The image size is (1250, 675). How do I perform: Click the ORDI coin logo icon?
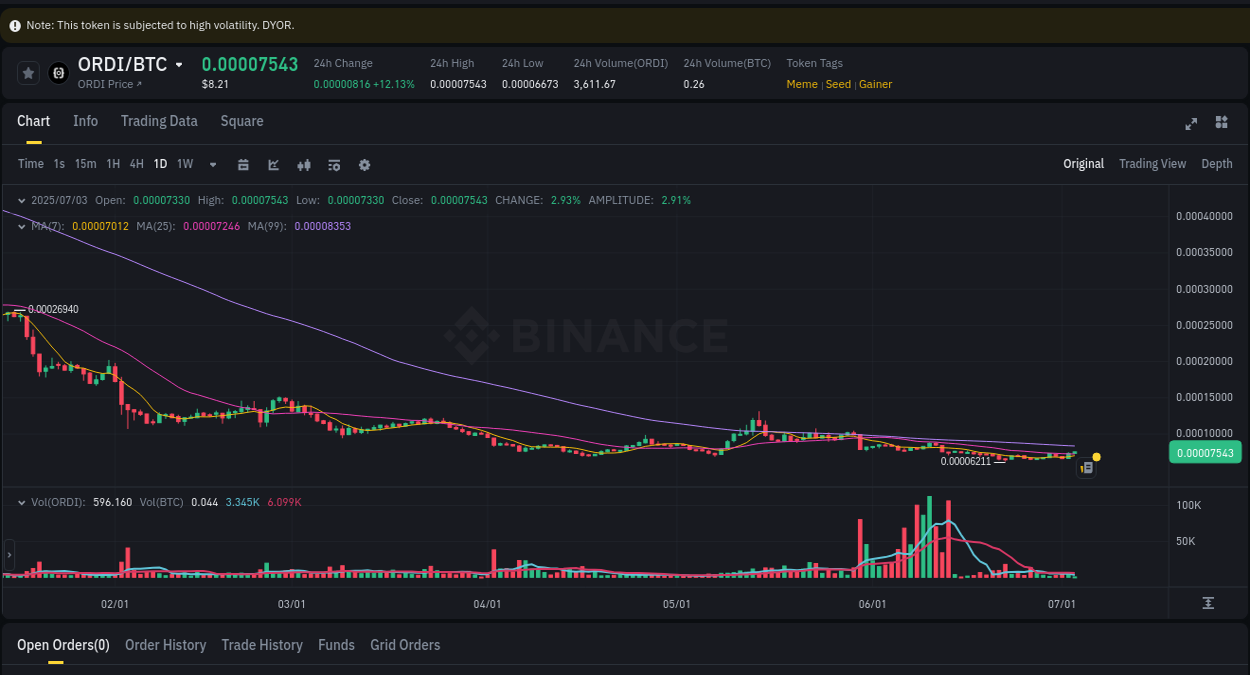(x=57, y=72)
